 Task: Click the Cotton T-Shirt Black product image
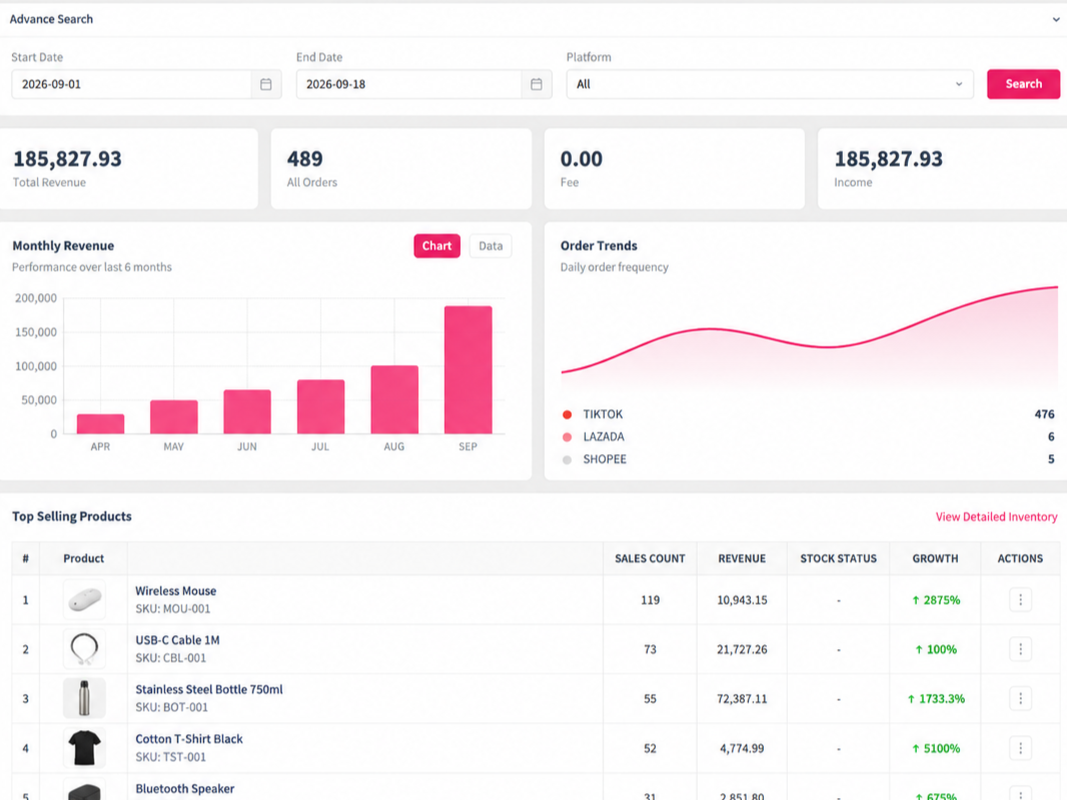[84, 748]
